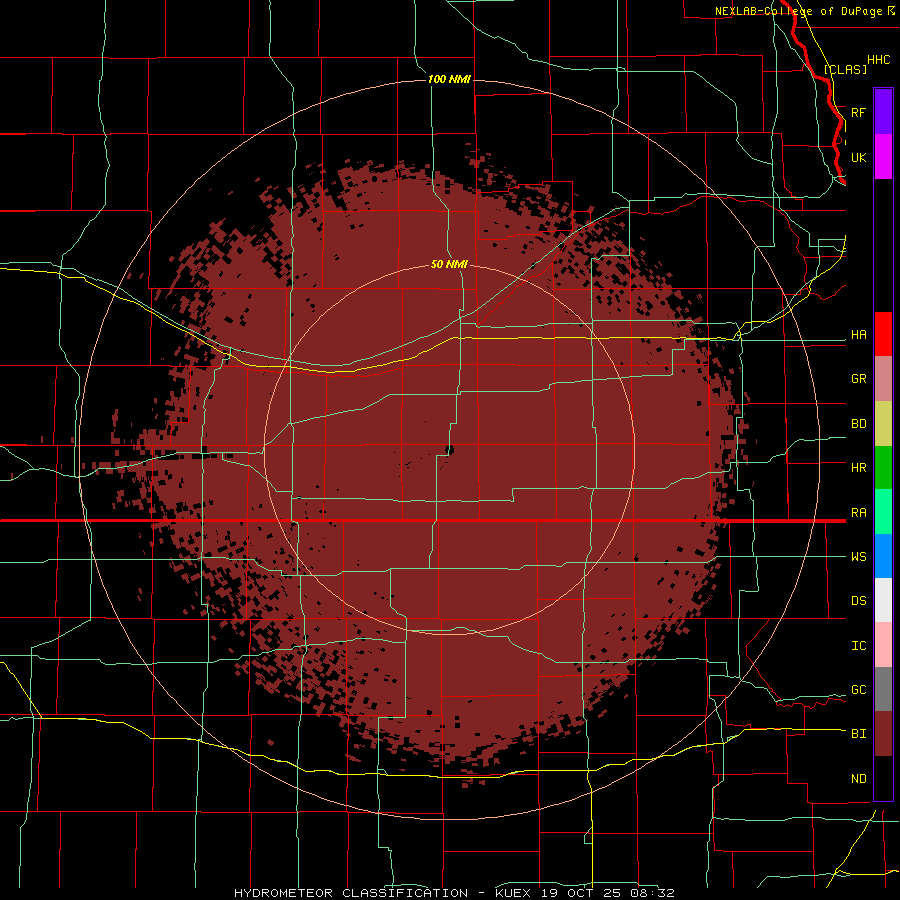Click the DS legend label
Viewport: 900px width, 900px height.
[858, 601]
